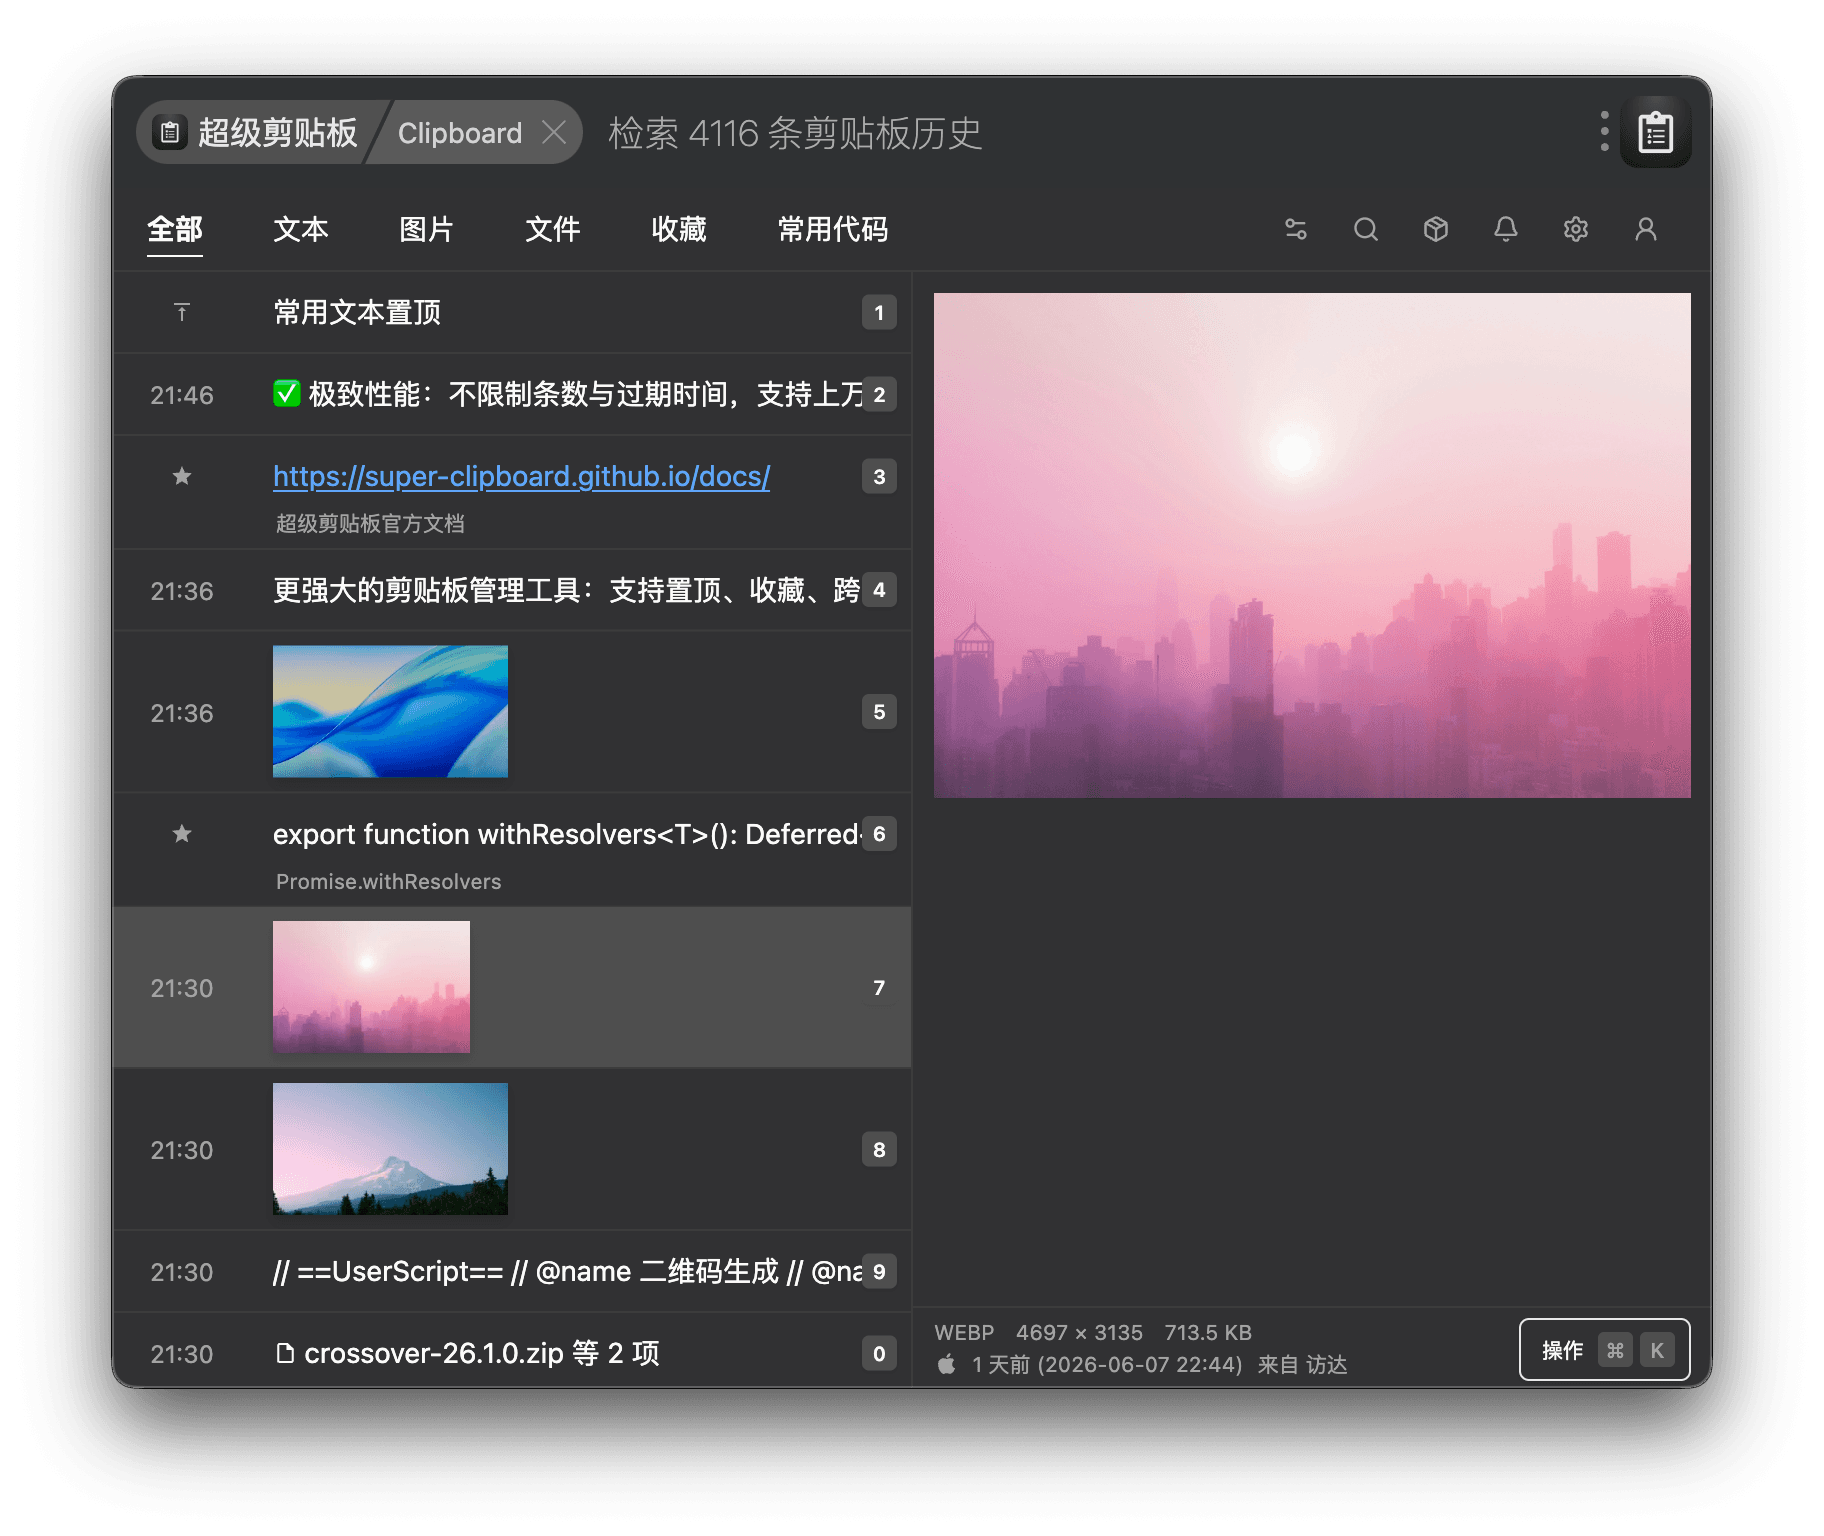
Task: Switch to the 常用代码 tab
Action: 832,229
